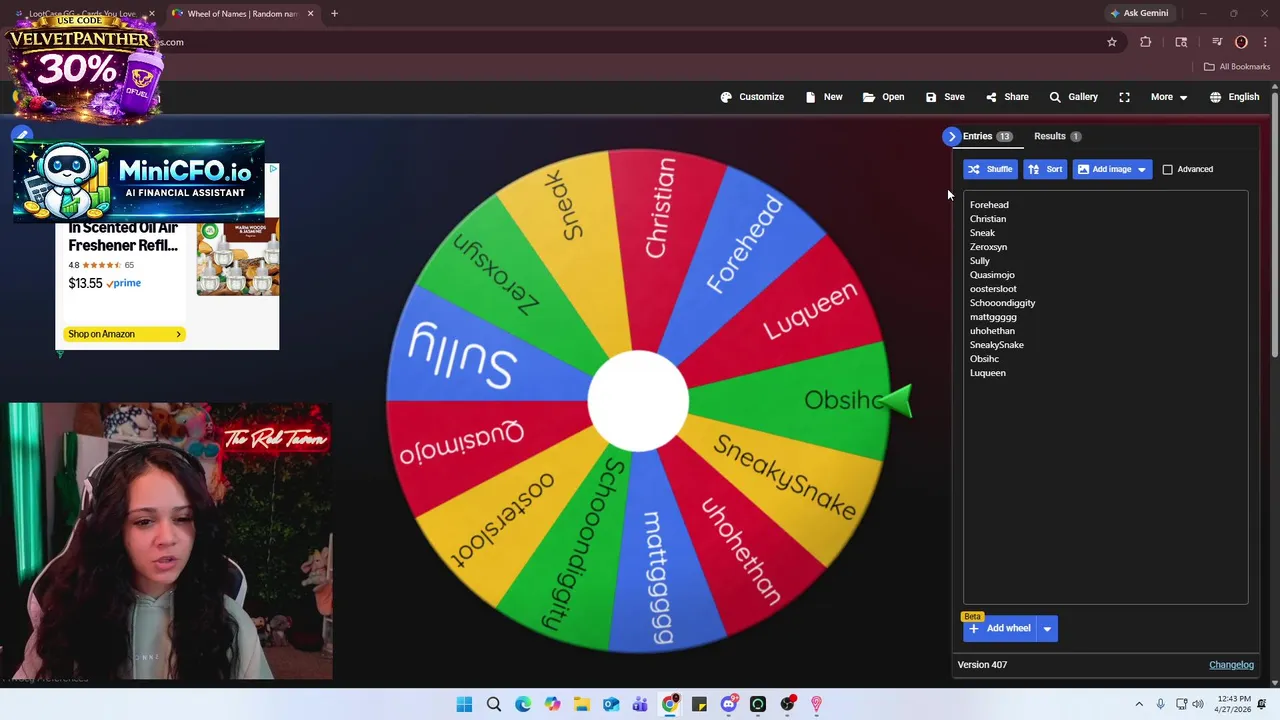Click the empty area of entries textbox
Viewport: 1280px width, 720px height.
(x=1105, y=490)
